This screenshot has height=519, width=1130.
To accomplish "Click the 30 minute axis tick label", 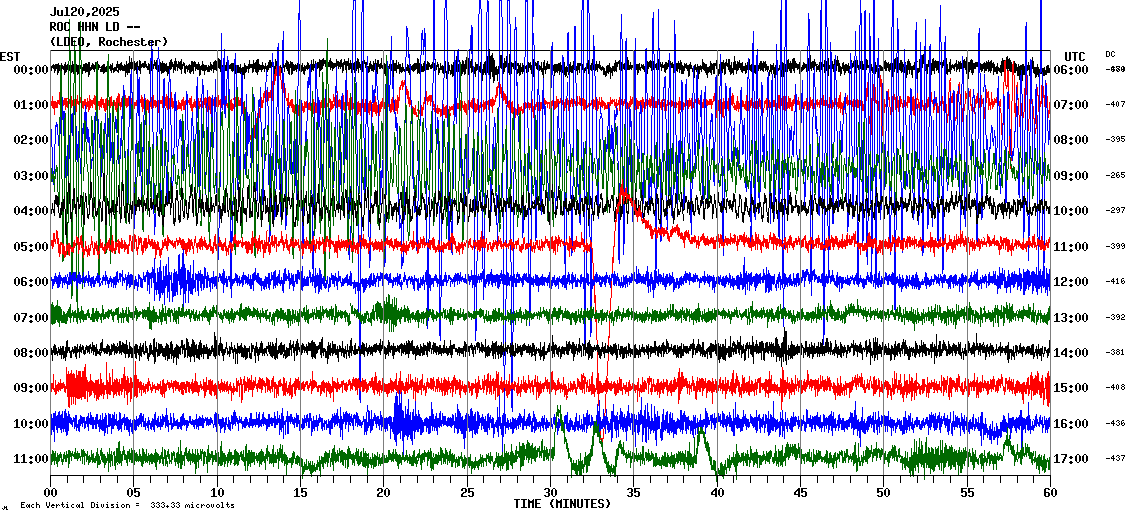I will [x=550, y=493].
